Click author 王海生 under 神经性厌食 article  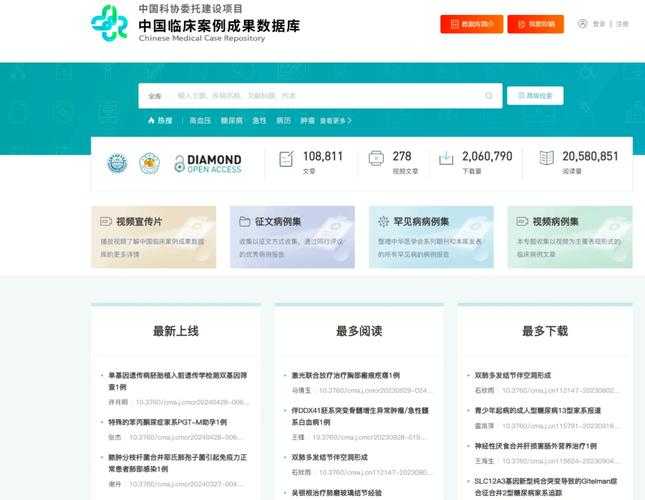[484, 461]
